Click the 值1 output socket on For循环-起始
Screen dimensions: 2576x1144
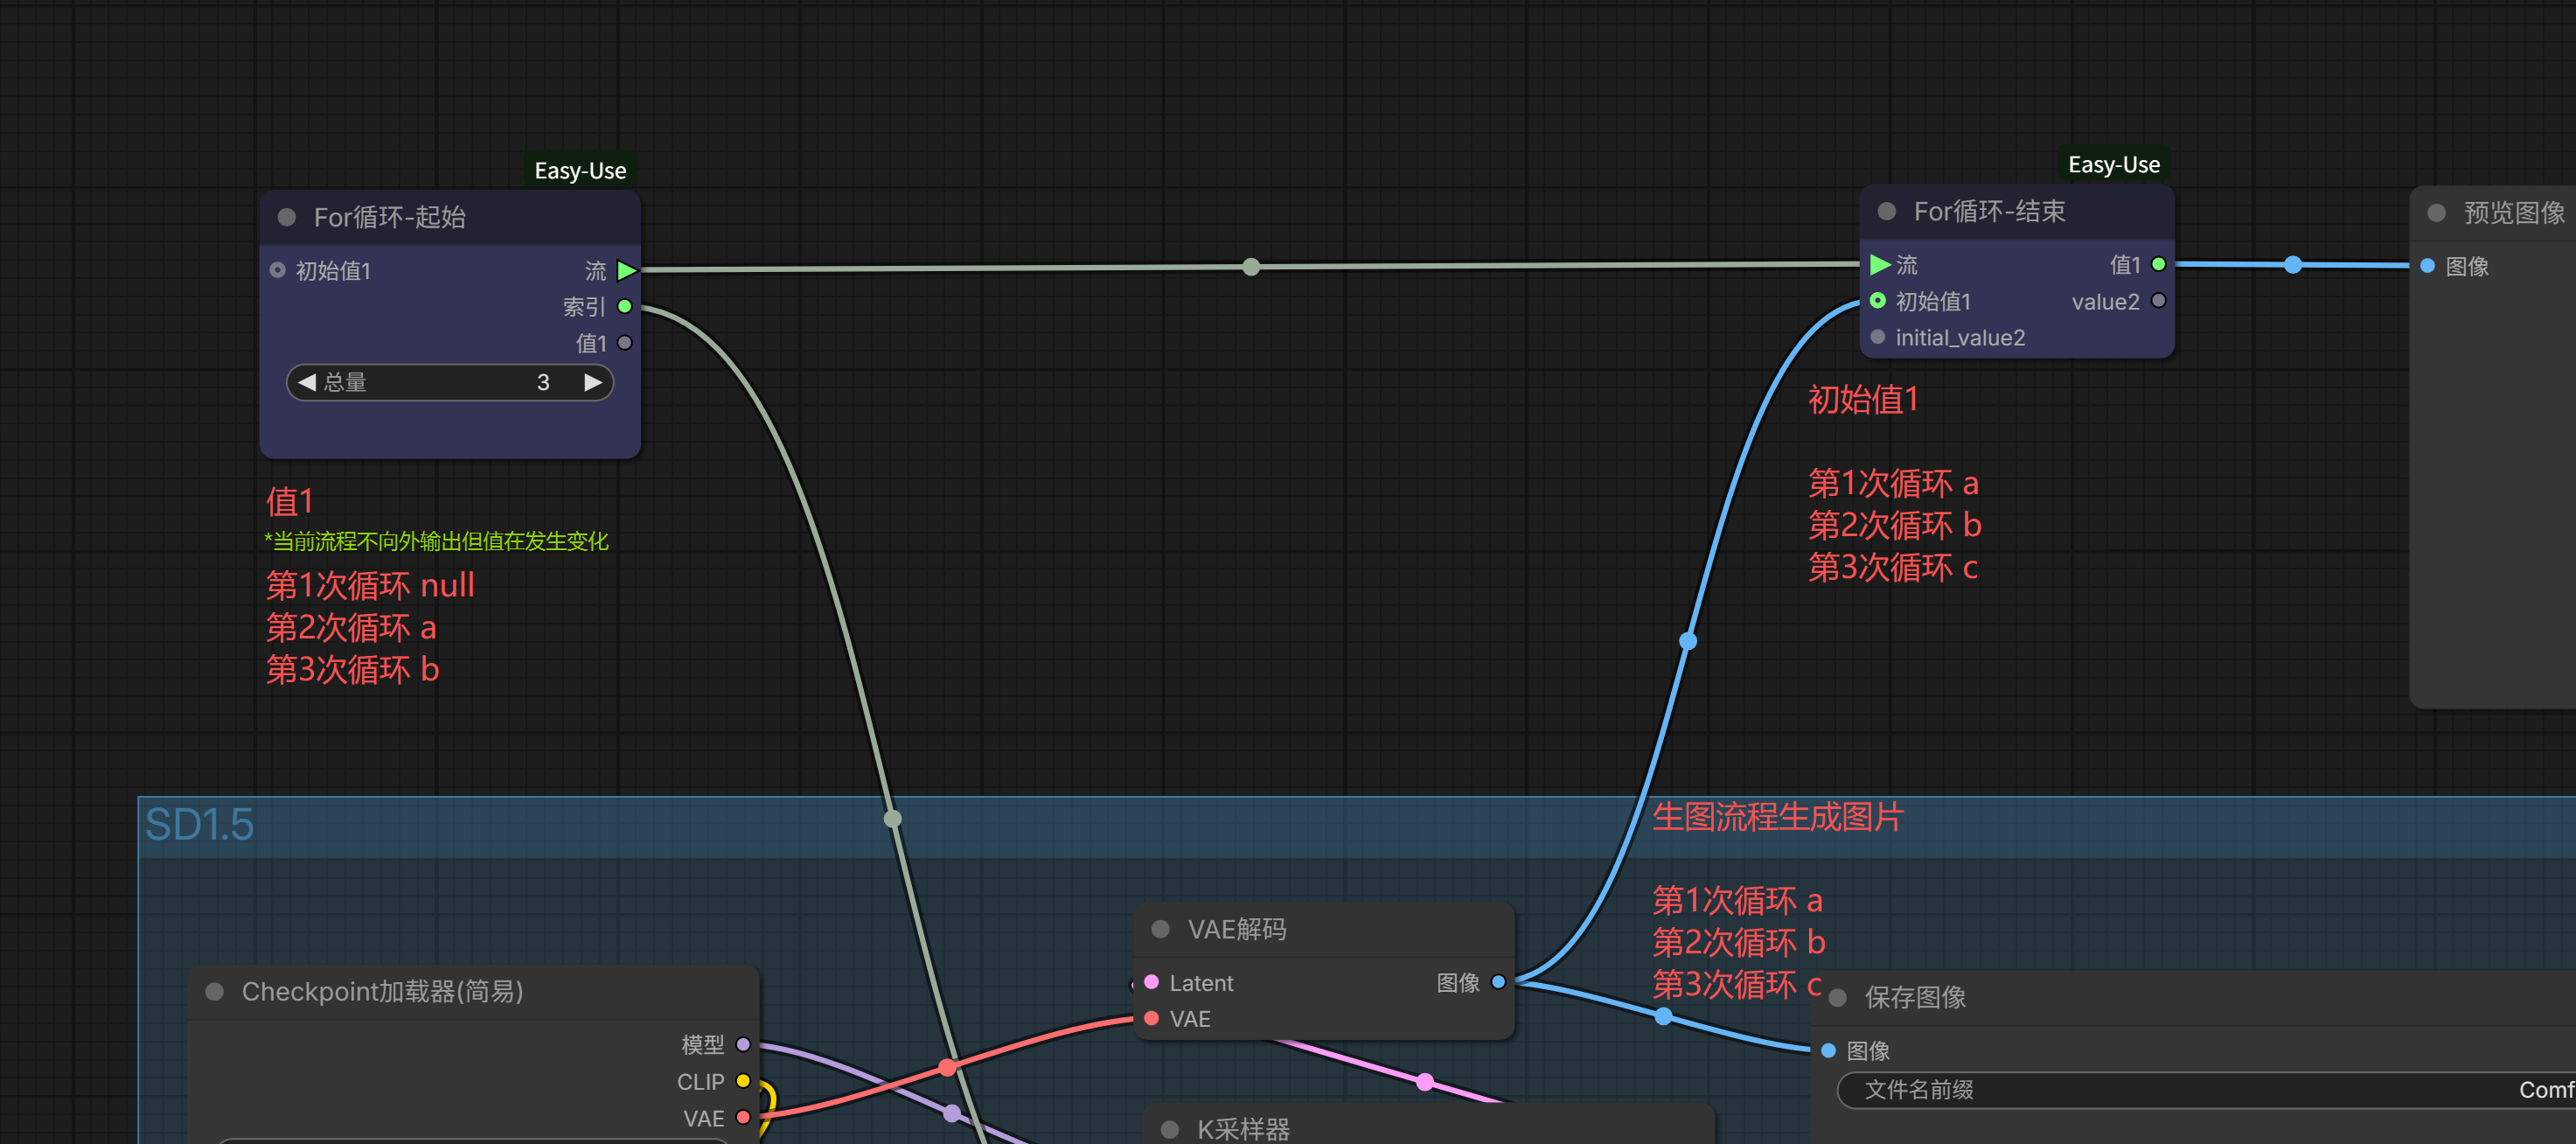[625, 343]
